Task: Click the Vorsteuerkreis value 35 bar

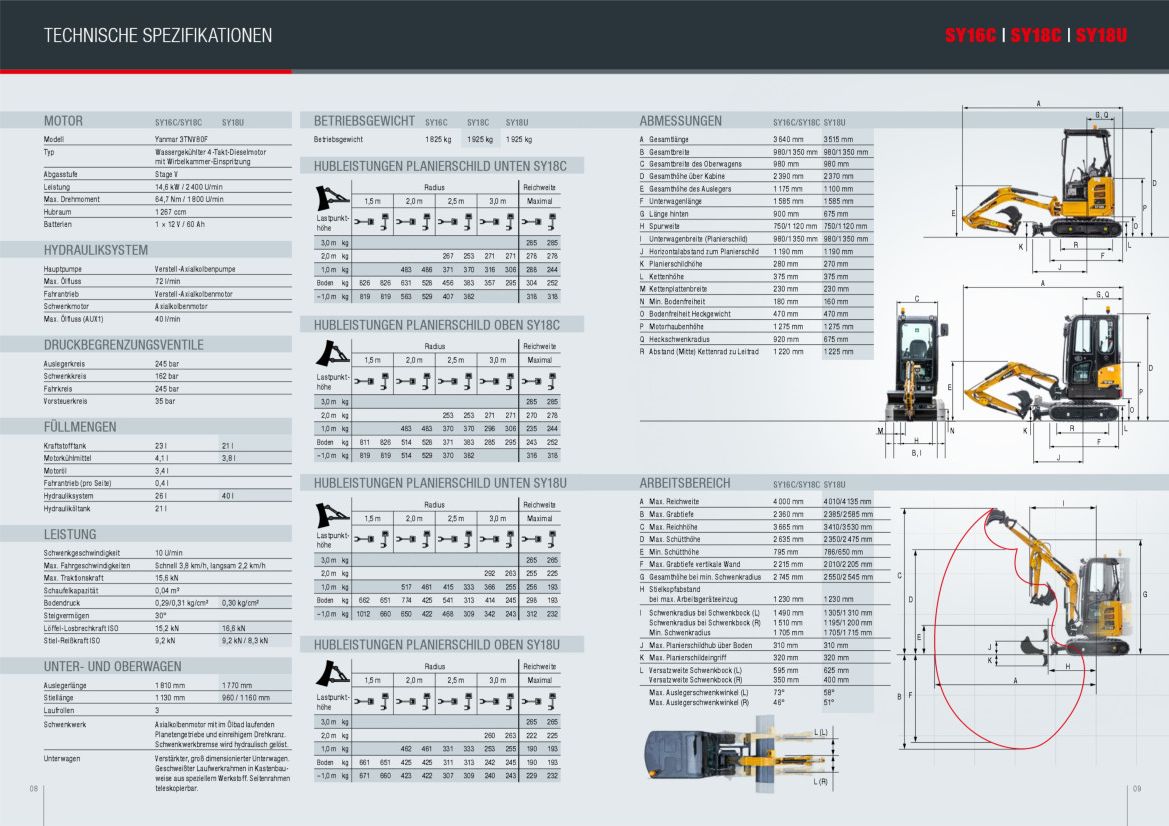Action: tap(165, 401)
